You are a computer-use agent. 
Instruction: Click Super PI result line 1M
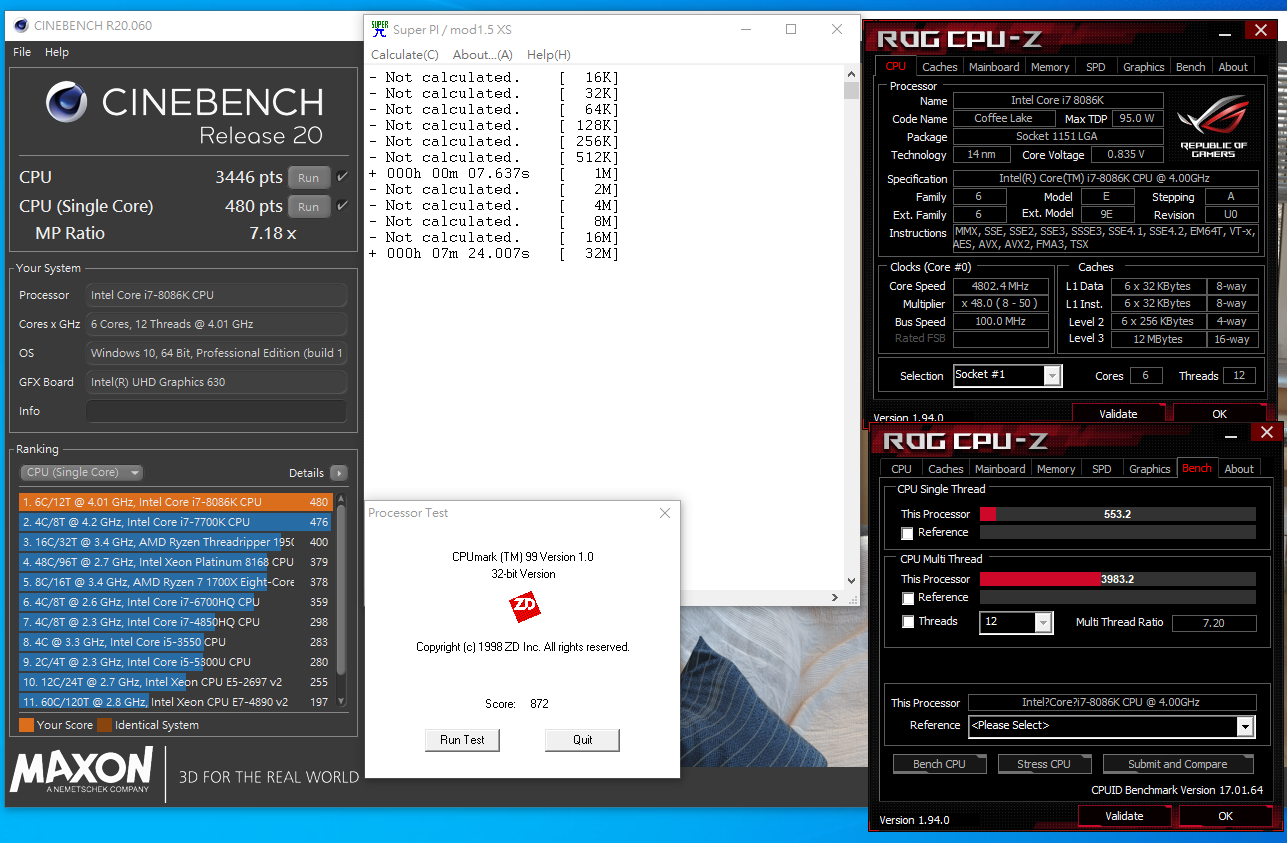(x=494, y=174)
